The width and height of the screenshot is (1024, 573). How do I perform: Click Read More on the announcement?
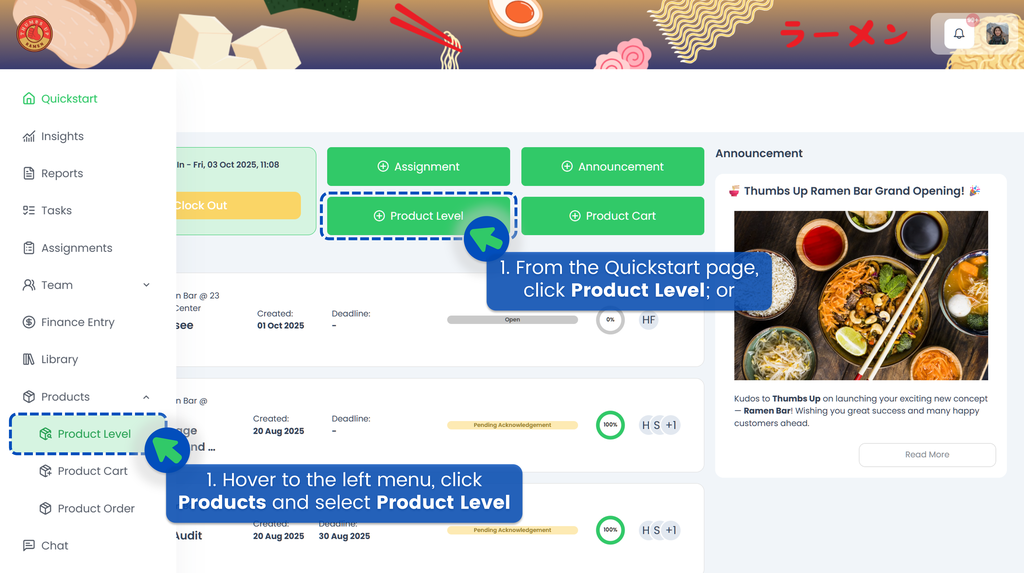[x=927, y=455]
